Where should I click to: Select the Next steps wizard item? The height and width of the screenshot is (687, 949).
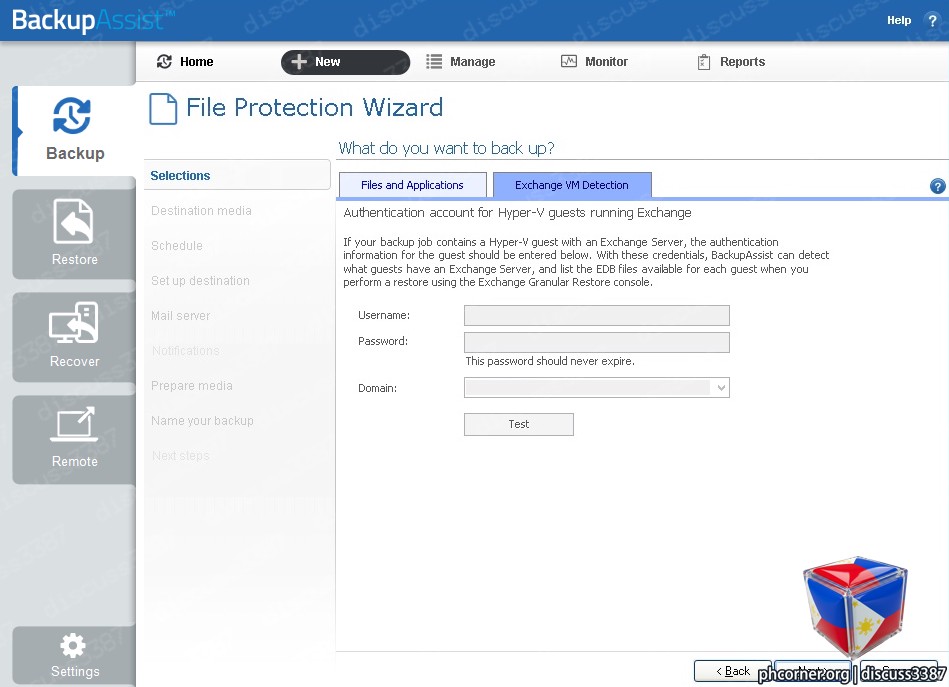point(181,455)
